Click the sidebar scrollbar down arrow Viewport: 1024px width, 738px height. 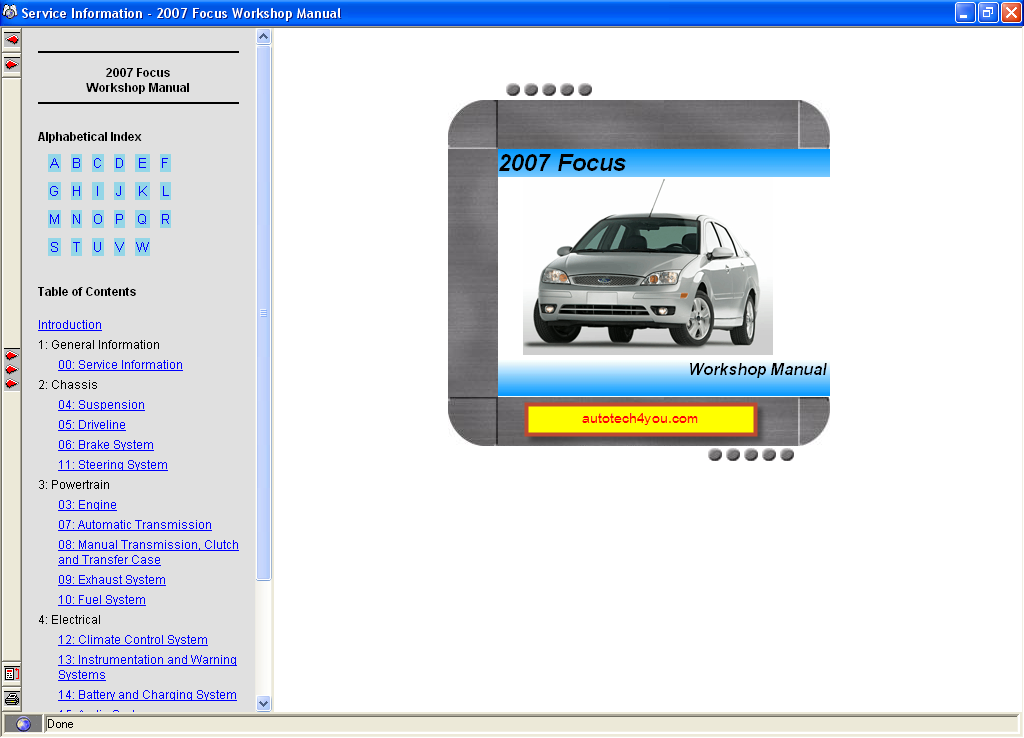pyautogui.click(x=263, y=703)
